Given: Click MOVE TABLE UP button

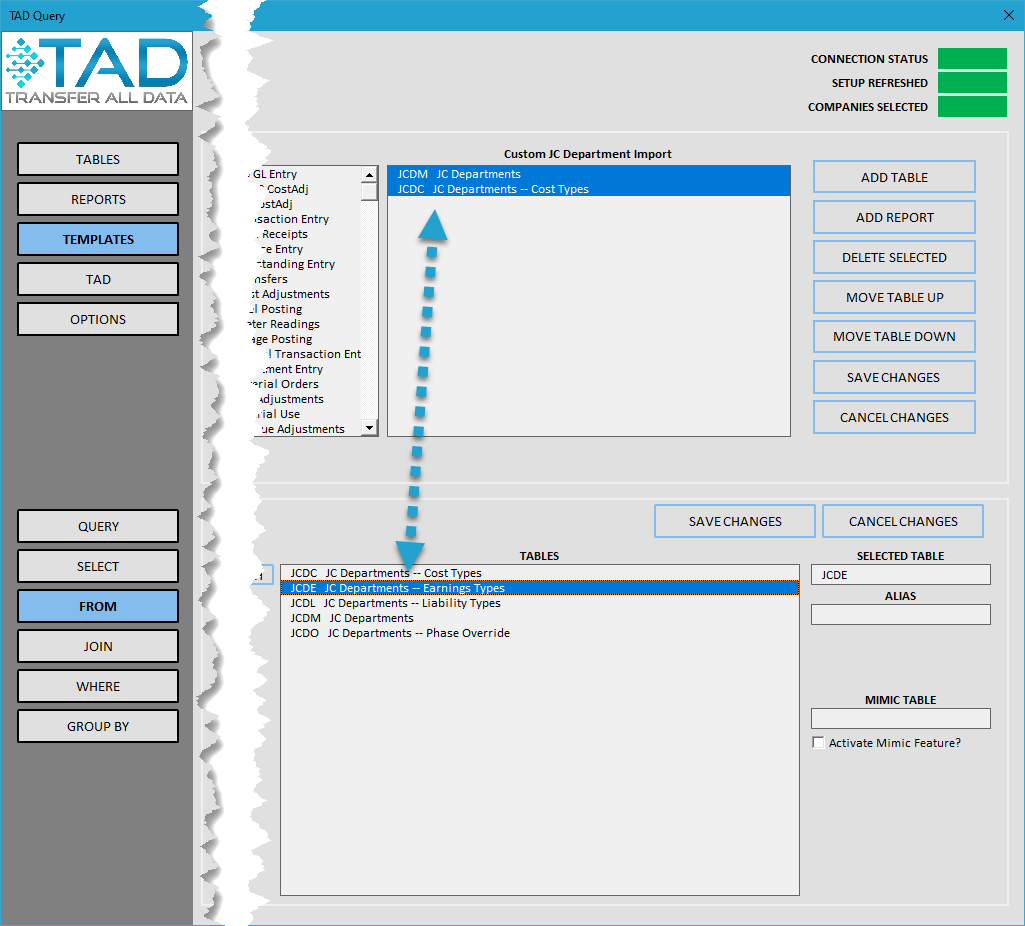Looking at the screenshot, I should click(x=894, y=297).
